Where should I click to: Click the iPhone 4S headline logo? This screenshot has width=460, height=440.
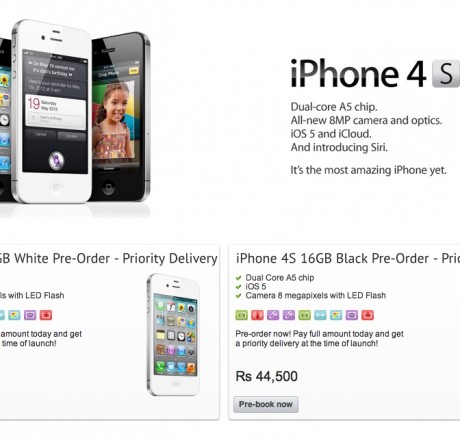375,73
